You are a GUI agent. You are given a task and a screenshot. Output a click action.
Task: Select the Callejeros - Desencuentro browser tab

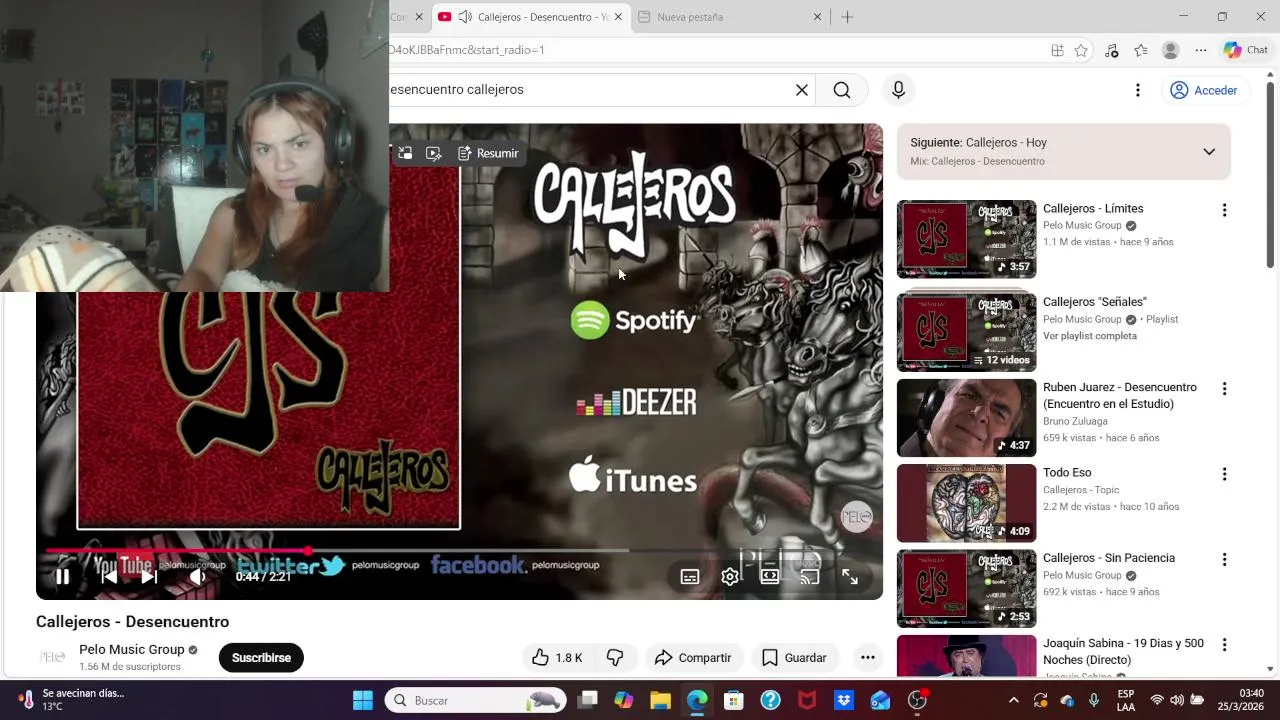pyautogui.click(x=530, y=17)
